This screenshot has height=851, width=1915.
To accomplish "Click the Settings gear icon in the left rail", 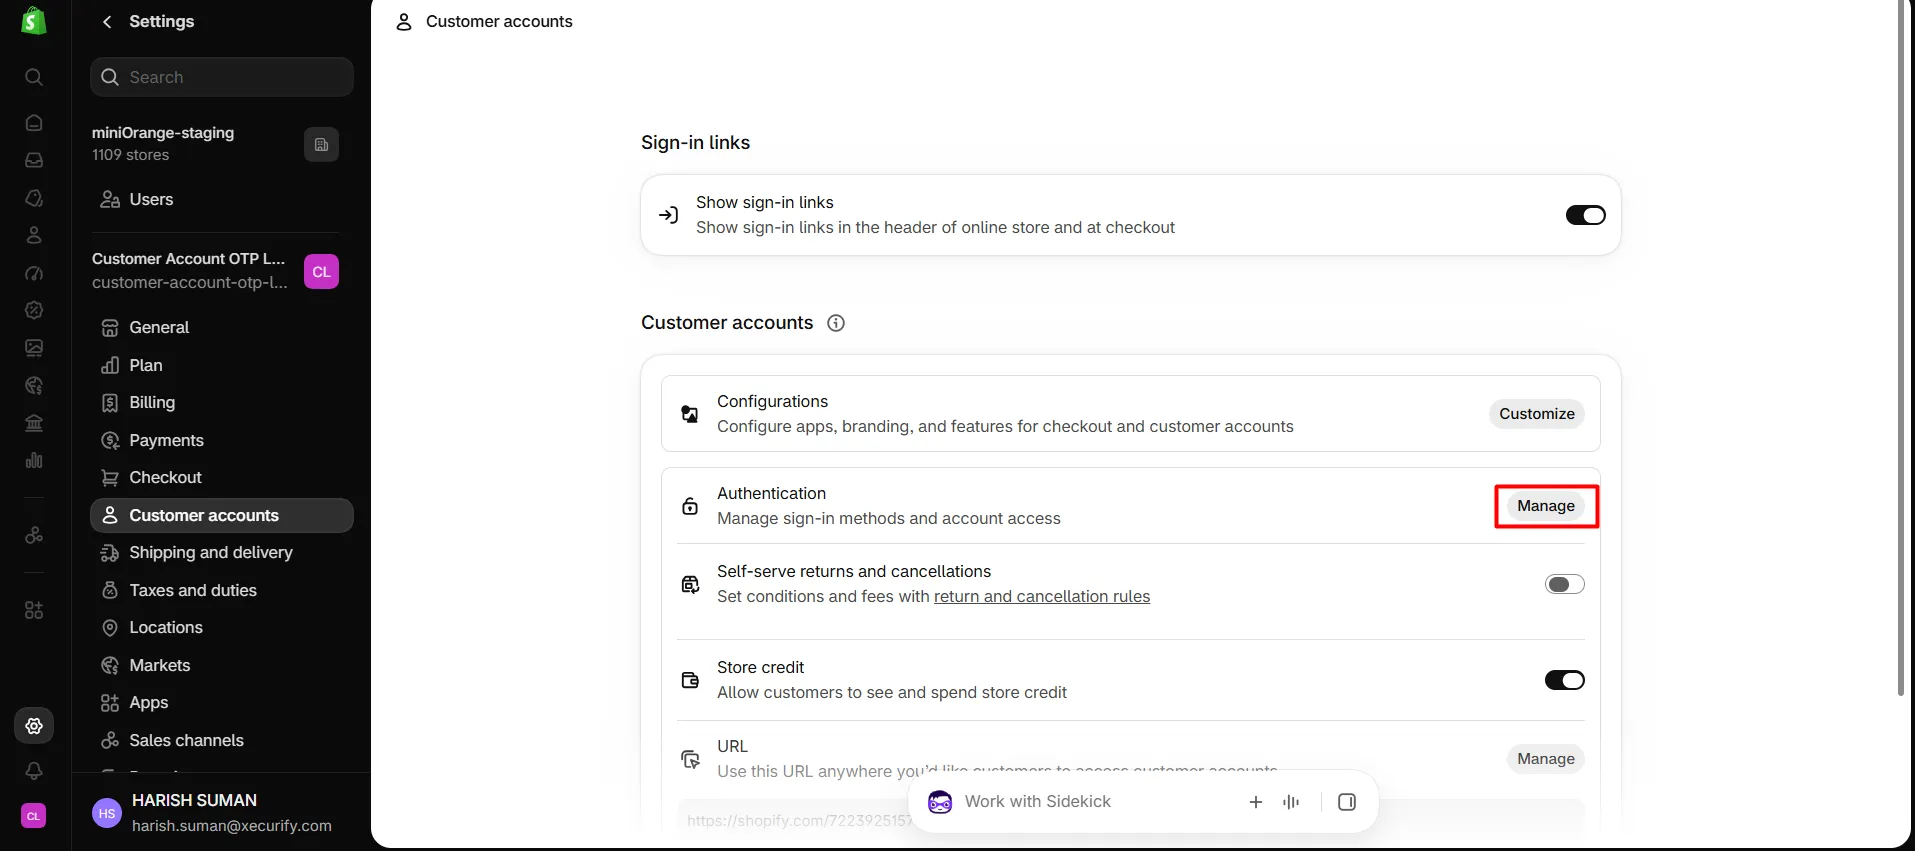I will [x=34, y=726].
